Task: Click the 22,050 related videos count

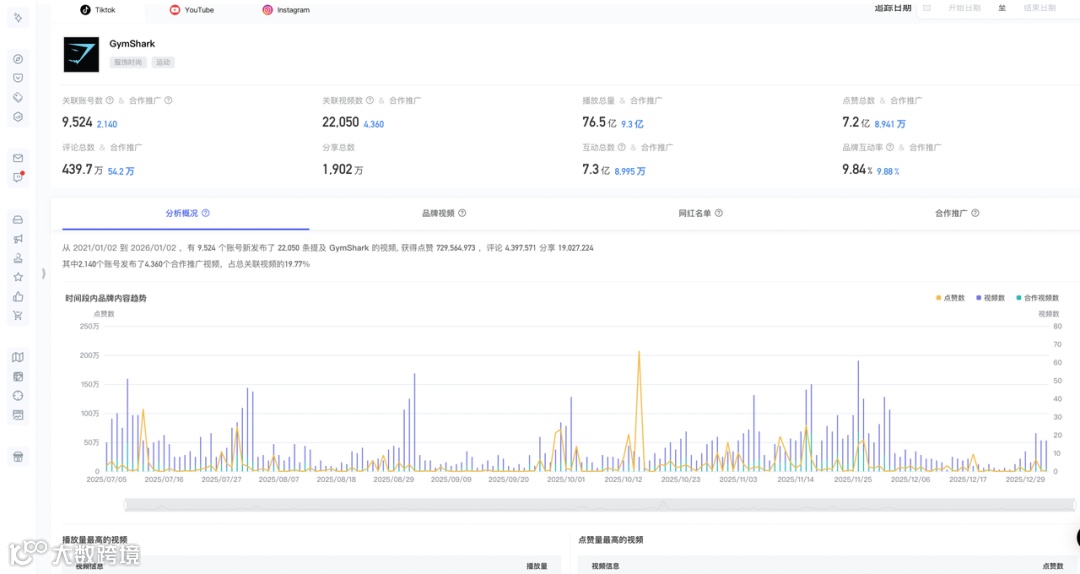Action: click(341, 122)
